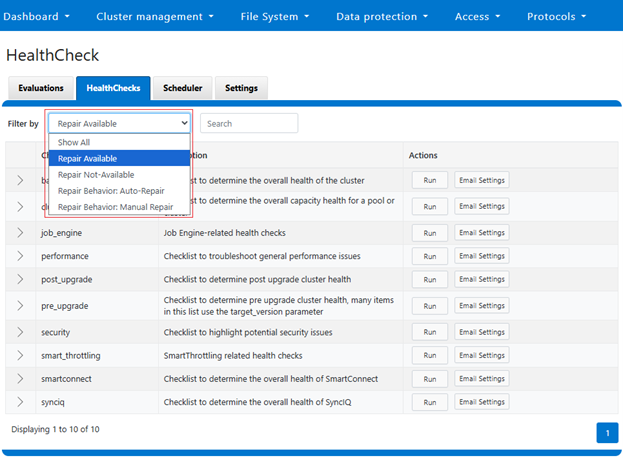
Task: Open Email Settings for smart_throttling
Action: coord(482,355)
